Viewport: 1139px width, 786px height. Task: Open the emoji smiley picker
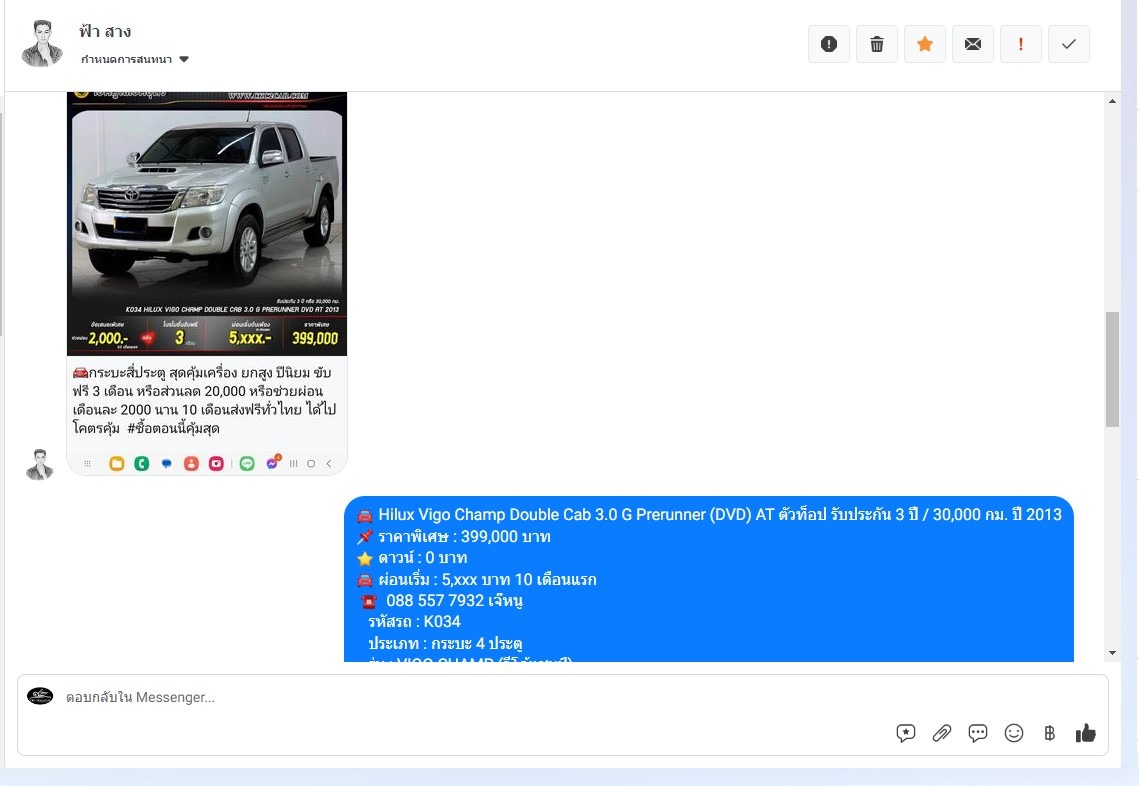[x=1014, y=733]
